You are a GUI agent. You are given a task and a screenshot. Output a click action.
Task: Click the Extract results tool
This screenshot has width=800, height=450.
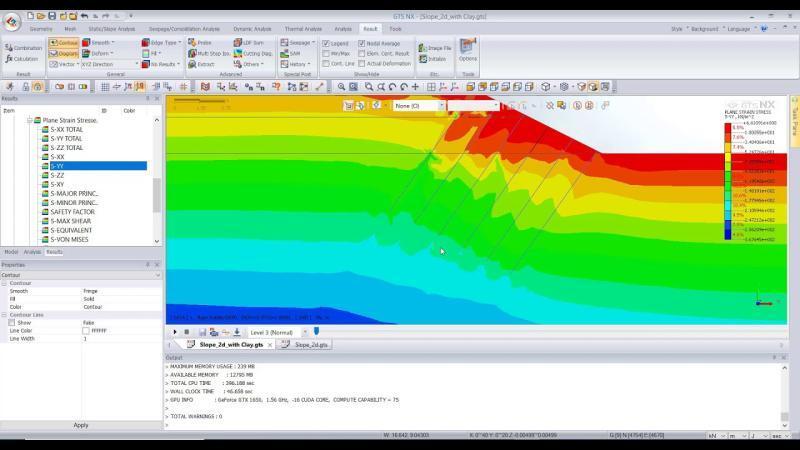[201, 64]
